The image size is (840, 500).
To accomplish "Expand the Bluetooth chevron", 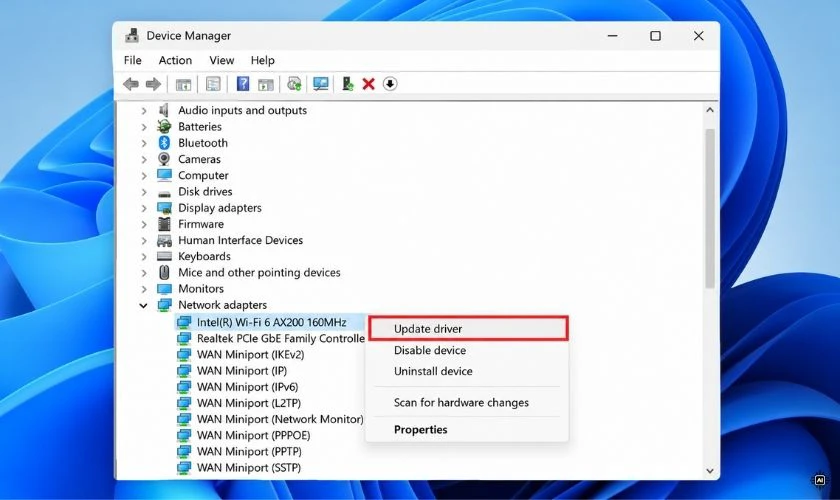I will [x=144, y=143].
